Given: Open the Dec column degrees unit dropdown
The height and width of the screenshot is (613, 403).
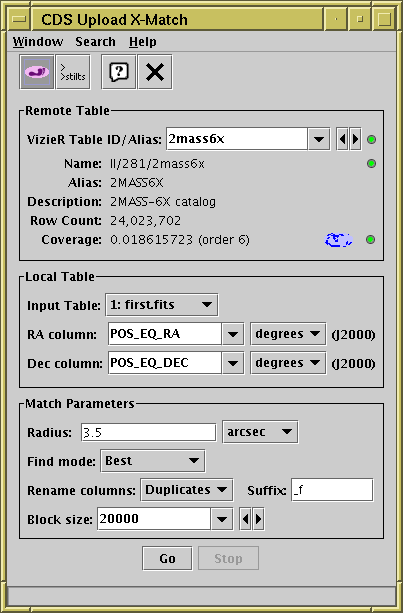Looking at the screenshot, I should (x=288, y=363).
